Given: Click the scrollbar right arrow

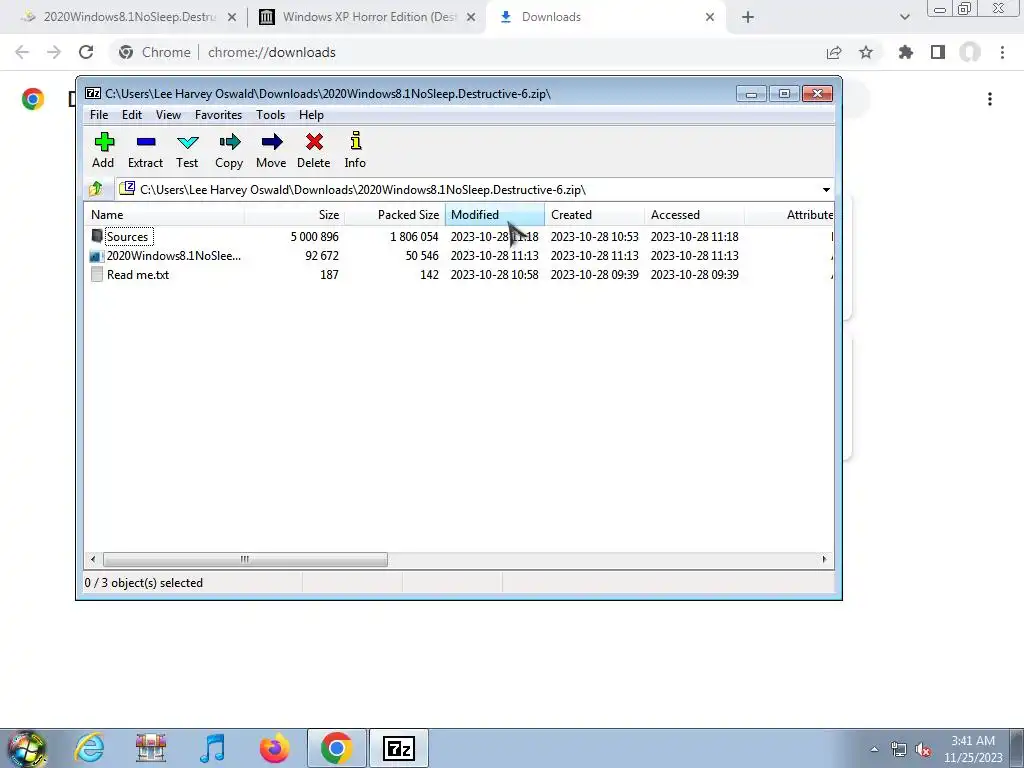Looking at the screenshot, I should click(x=824, y=560).
